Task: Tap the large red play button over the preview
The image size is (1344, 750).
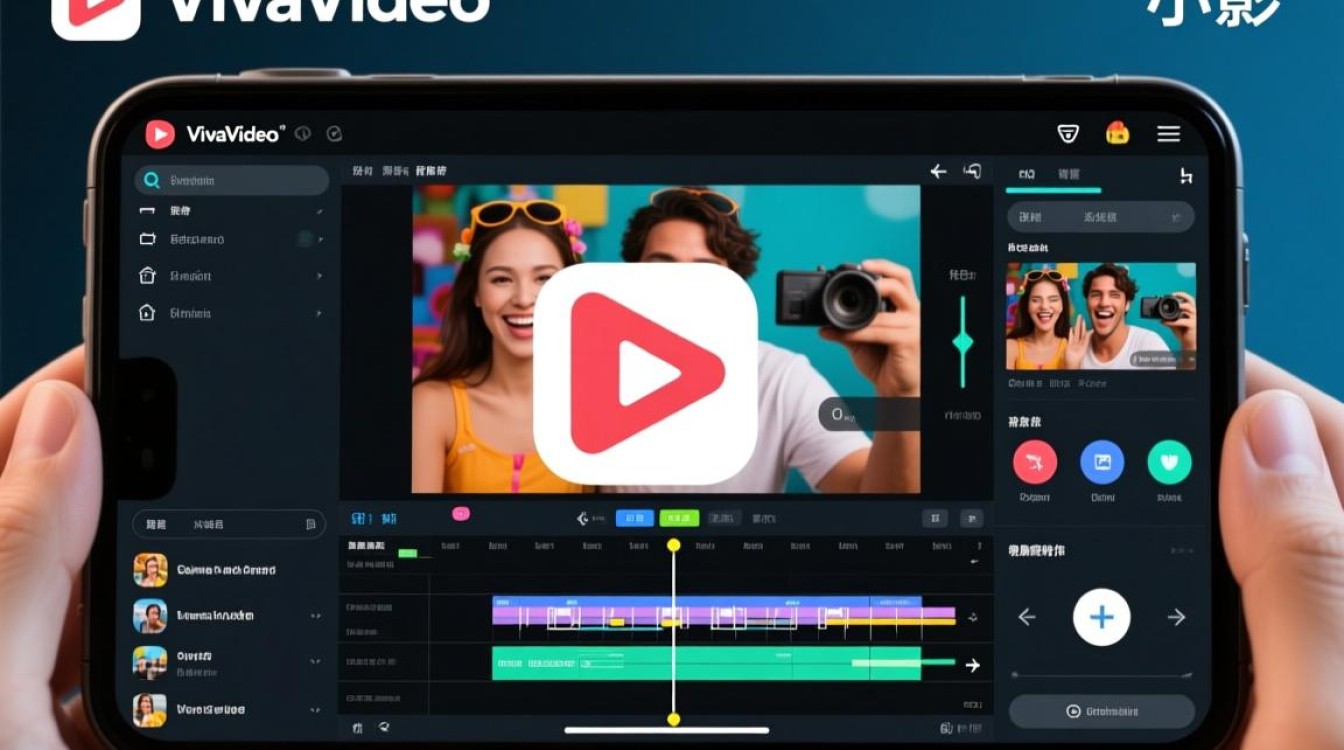Action: pos(645,373)
